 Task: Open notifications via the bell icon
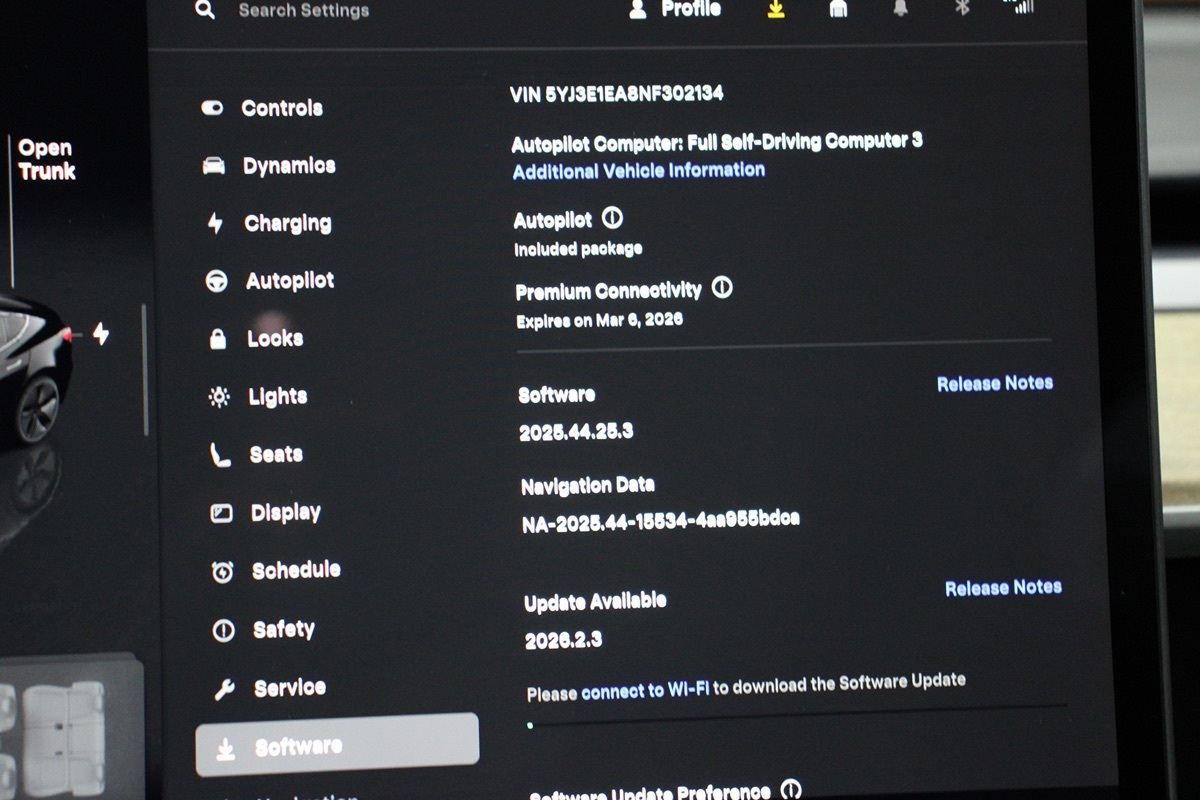[x=900, y=8]
